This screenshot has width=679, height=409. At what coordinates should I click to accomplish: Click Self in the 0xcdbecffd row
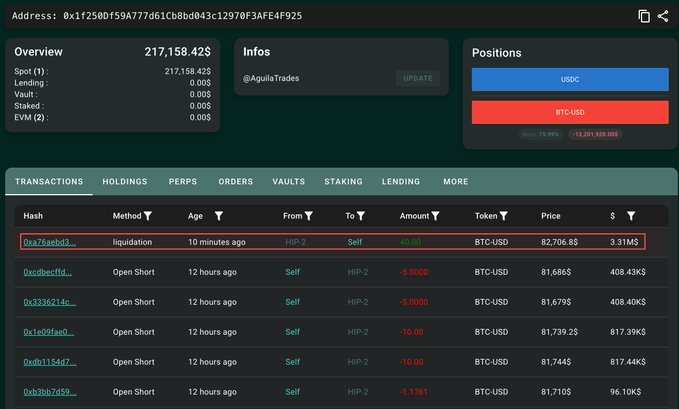point(292,272)
